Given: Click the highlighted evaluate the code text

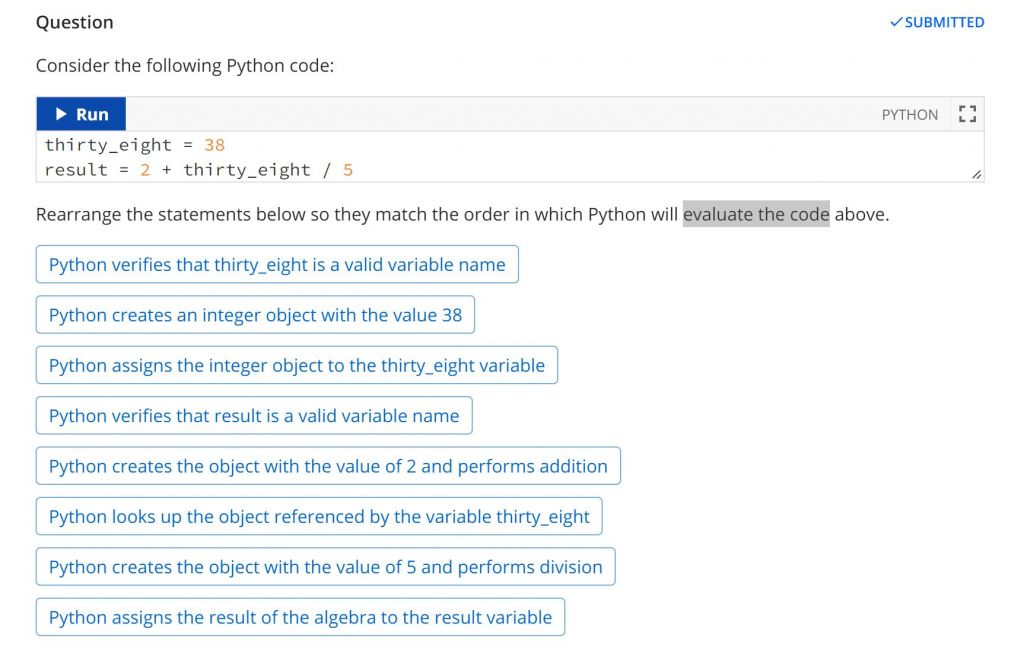Looking at the screenshot, I should pyautogui.click(x=754, y=214).
